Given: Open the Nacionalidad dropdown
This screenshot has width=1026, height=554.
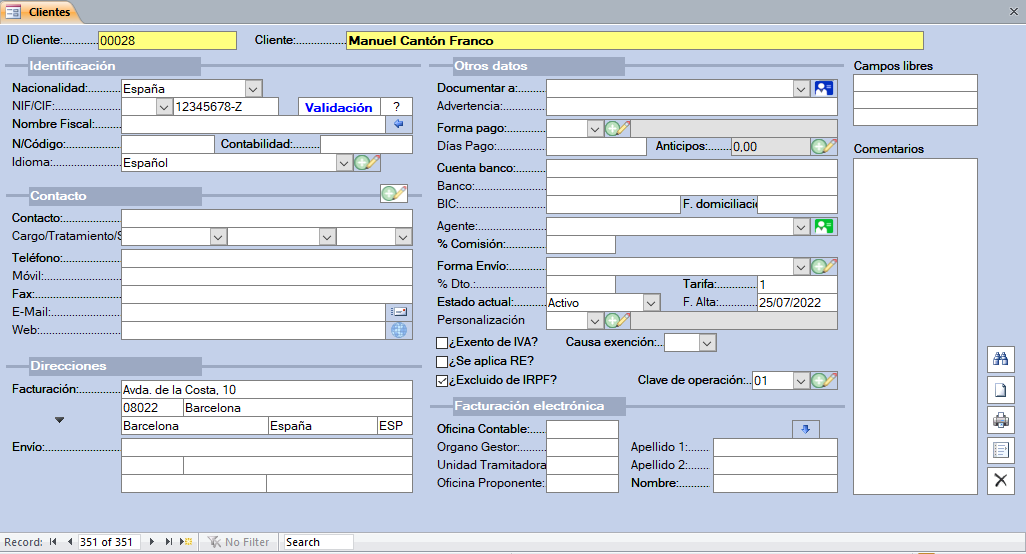Looking at the screenshot, I should pos(253,89).
